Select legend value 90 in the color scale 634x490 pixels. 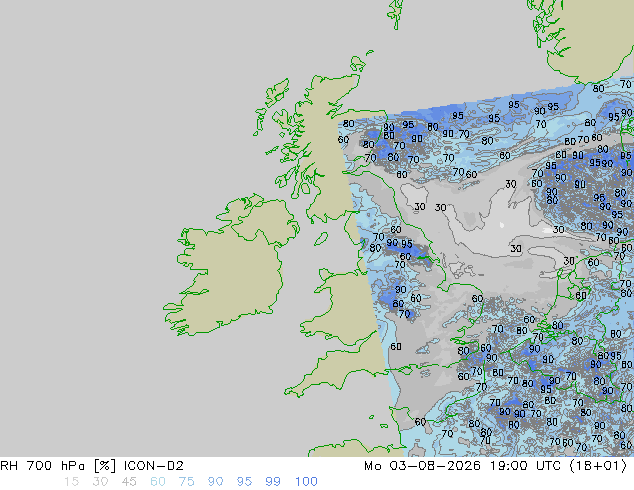[215, 482]
